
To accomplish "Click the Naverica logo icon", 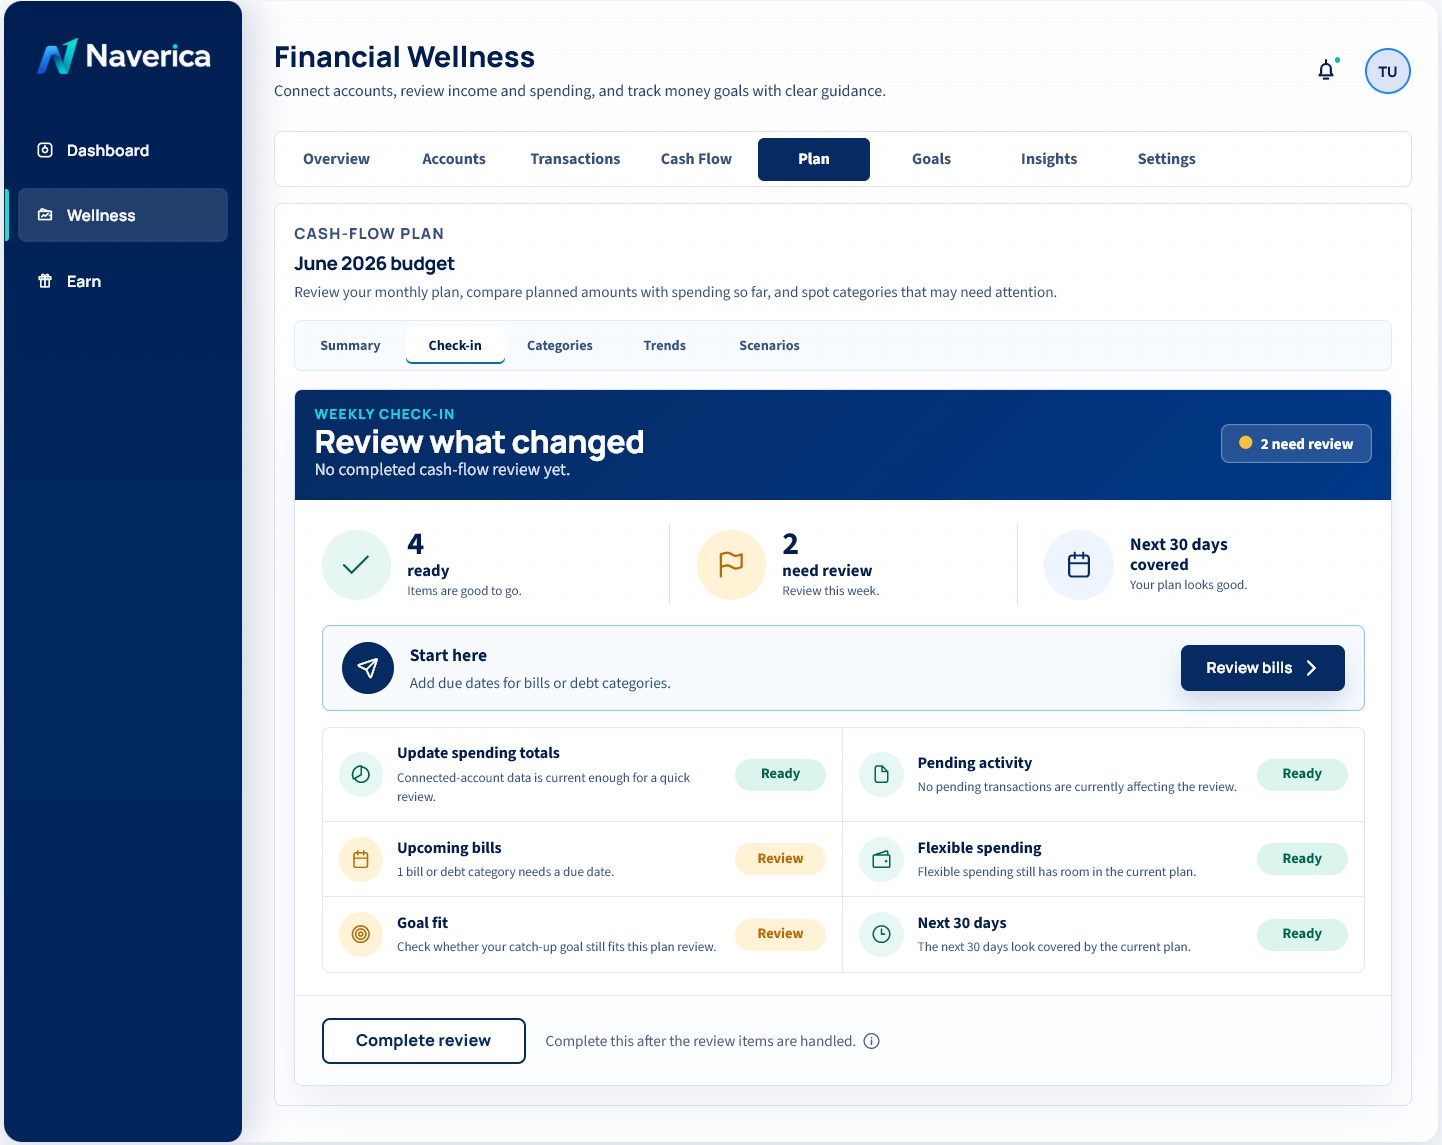I will [57, 56].
